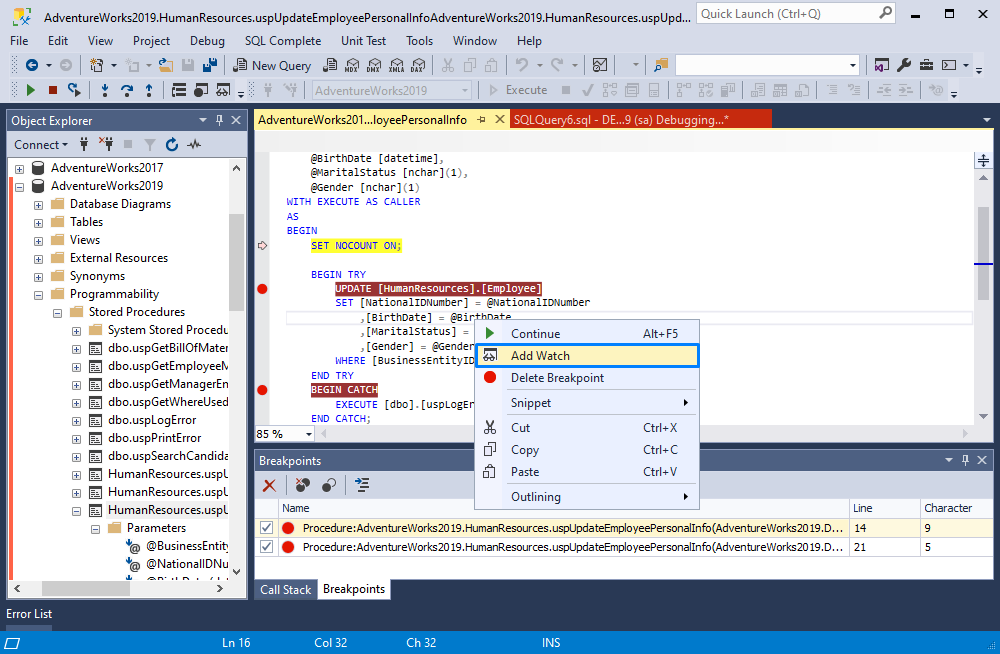
Task: Click the Object Explorer filter icon
Action: click(150, 145)
